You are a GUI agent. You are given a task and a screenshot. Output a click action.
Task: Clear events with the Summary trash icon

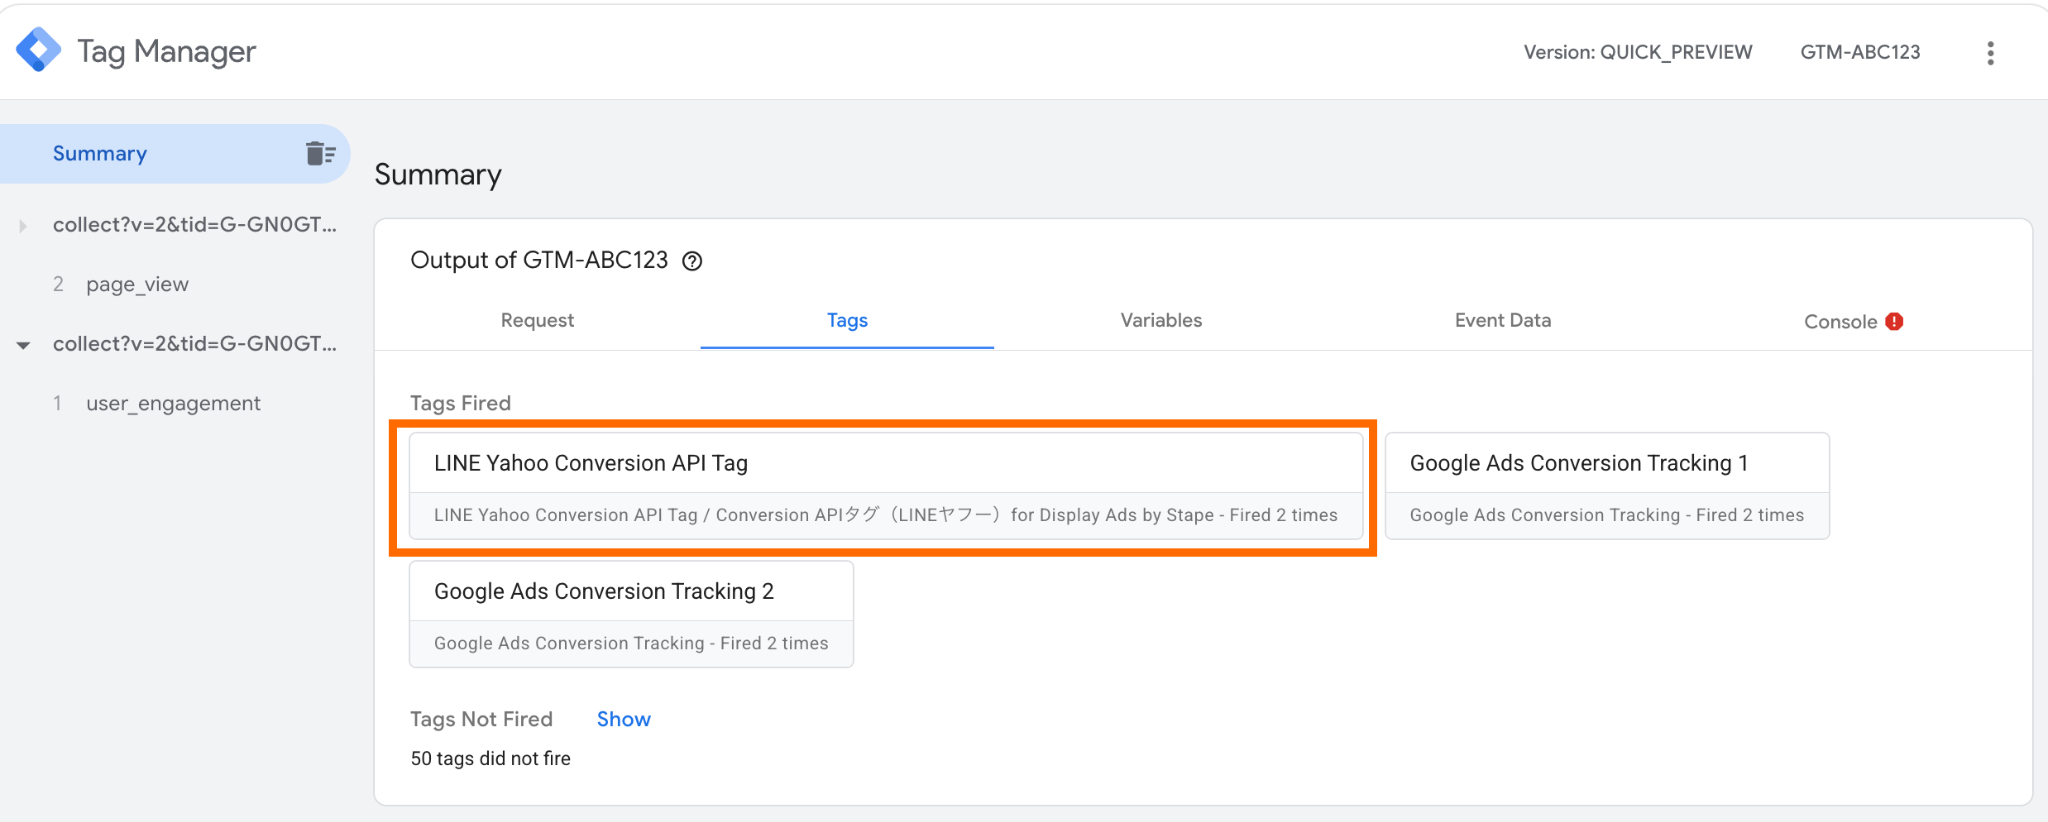click(x=320, y=153)
